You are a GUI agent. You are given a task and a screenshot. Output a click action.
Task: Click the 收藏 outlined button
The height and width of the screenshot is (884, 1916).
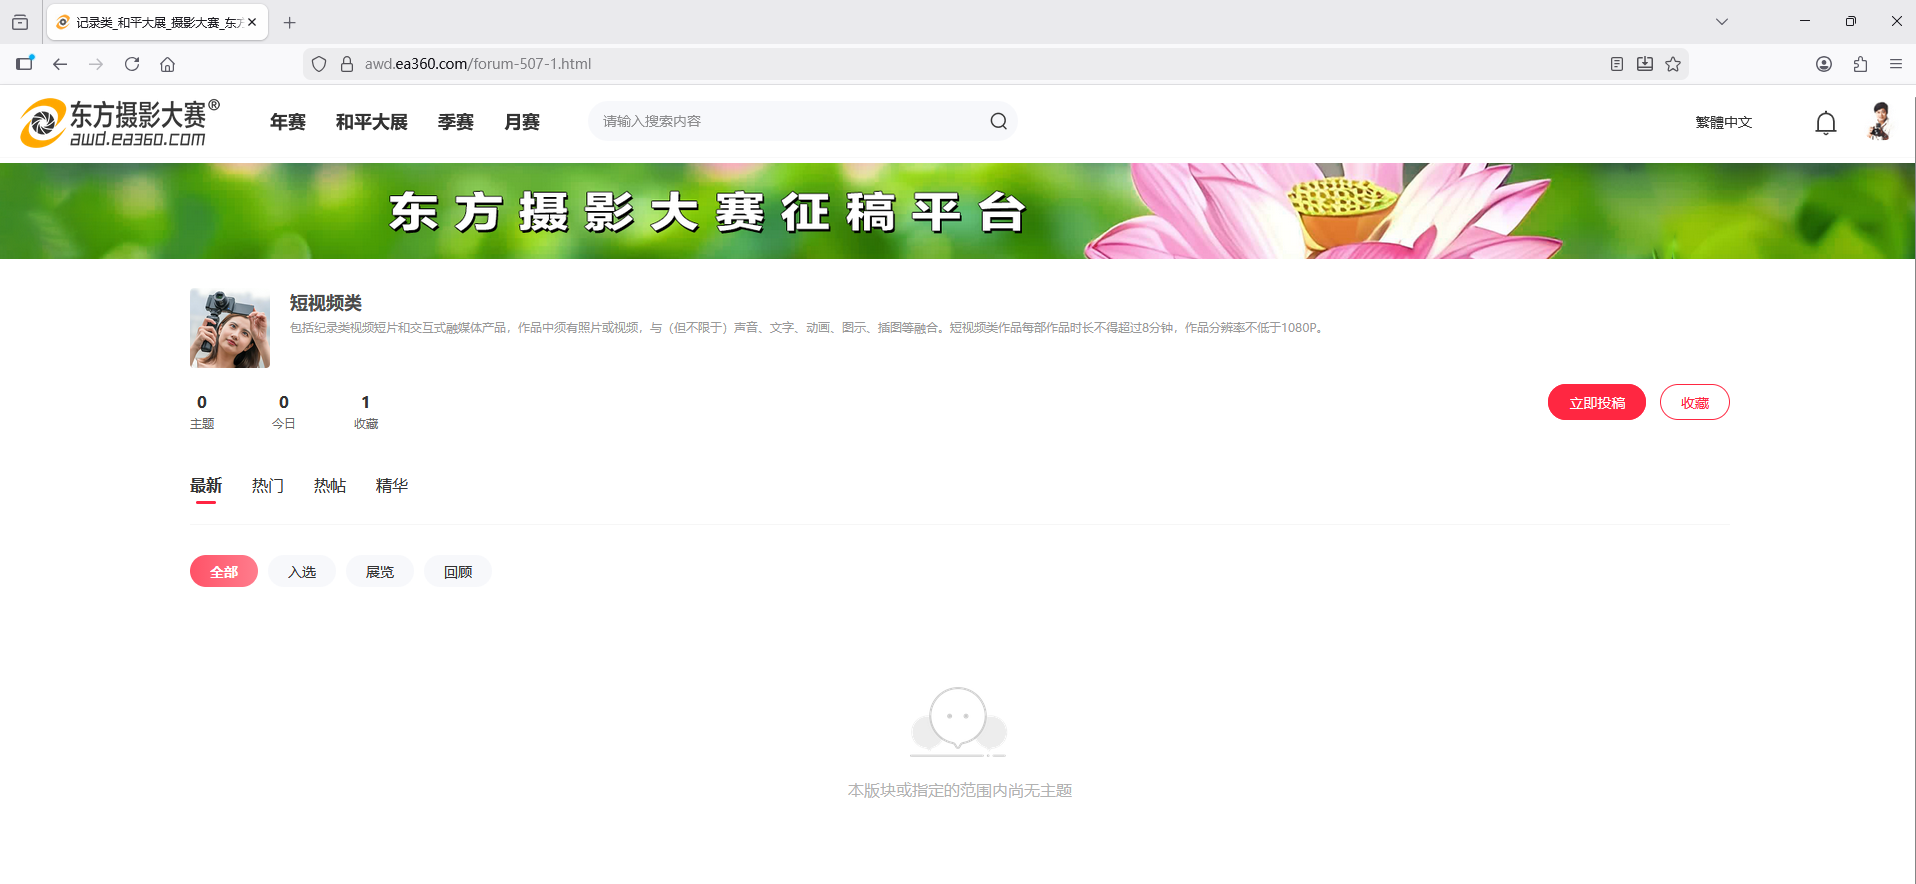[x=1694, y=403]
